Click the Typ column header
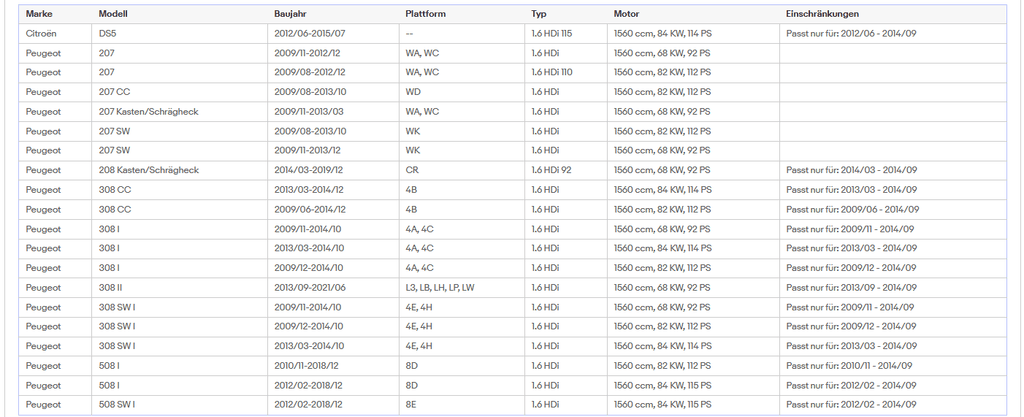The width and height of the screenshot is (1024, 417). coord(566,14)
